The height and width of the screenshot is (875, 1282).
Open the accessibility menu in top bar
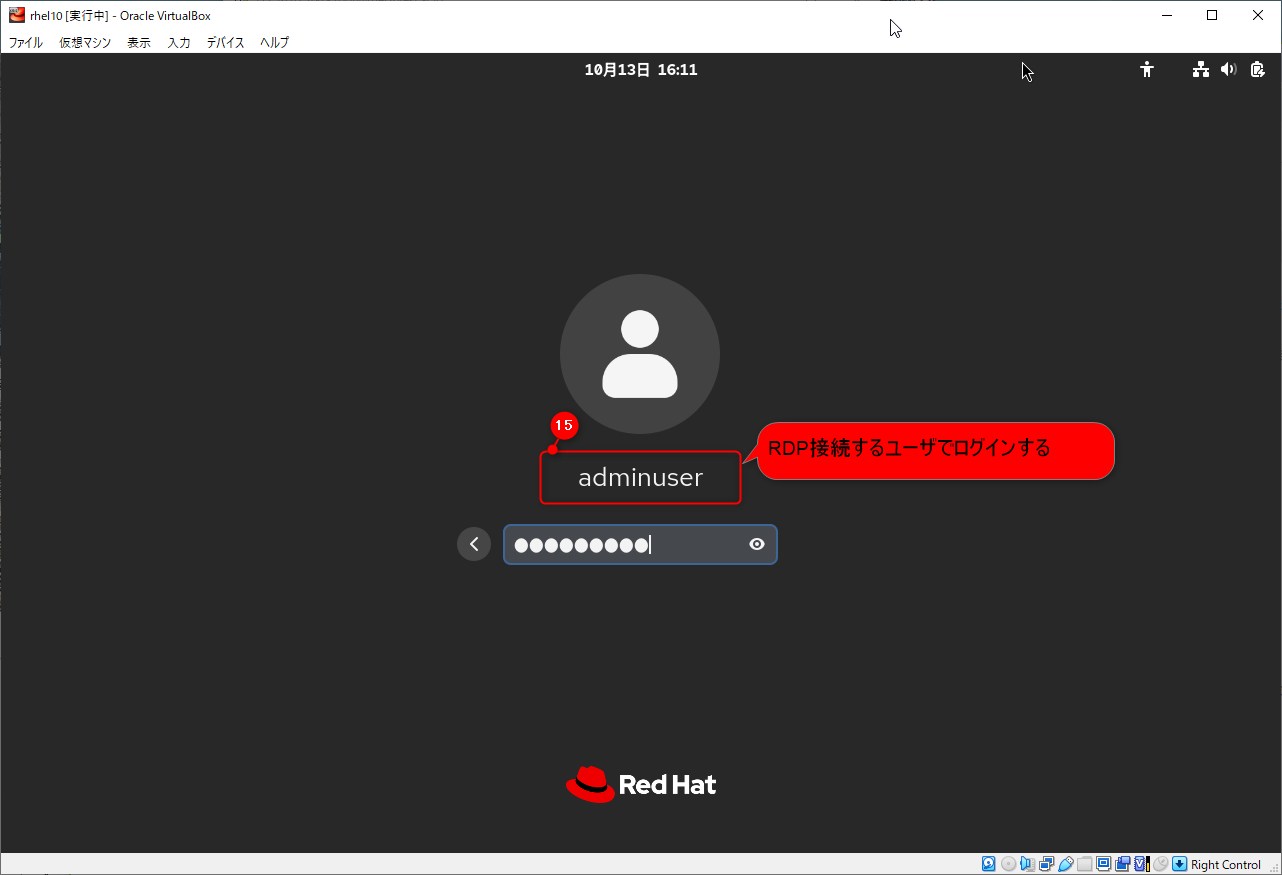click(1147, 69)
